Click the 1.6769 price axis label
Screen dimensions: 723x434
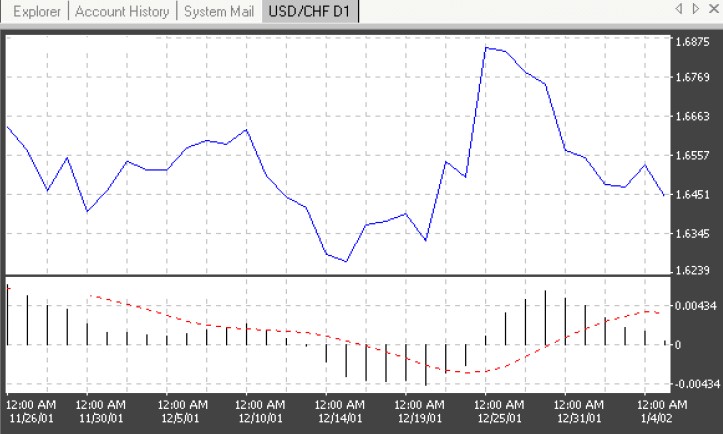693,77
